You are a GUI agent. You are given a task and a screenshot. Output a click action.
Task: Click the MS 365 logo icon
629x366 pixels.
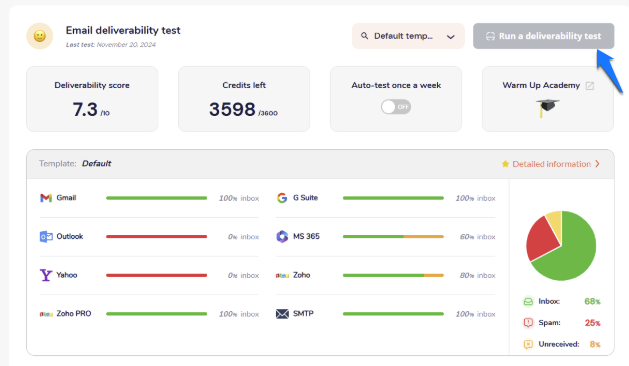[282, 236]
